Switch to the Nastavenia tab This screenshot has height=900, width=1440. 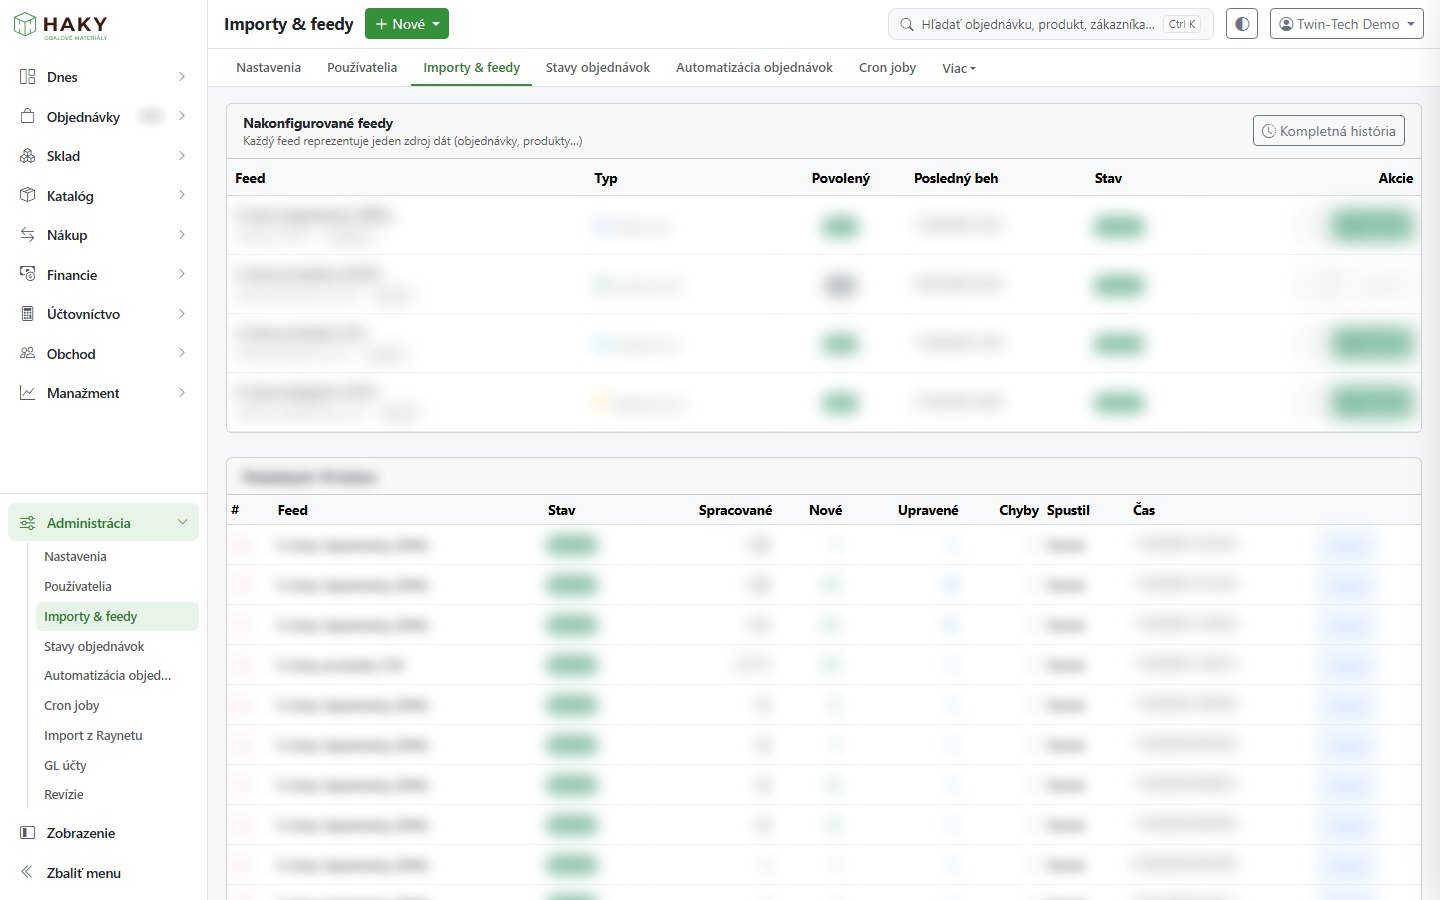[x=268, y=68]
